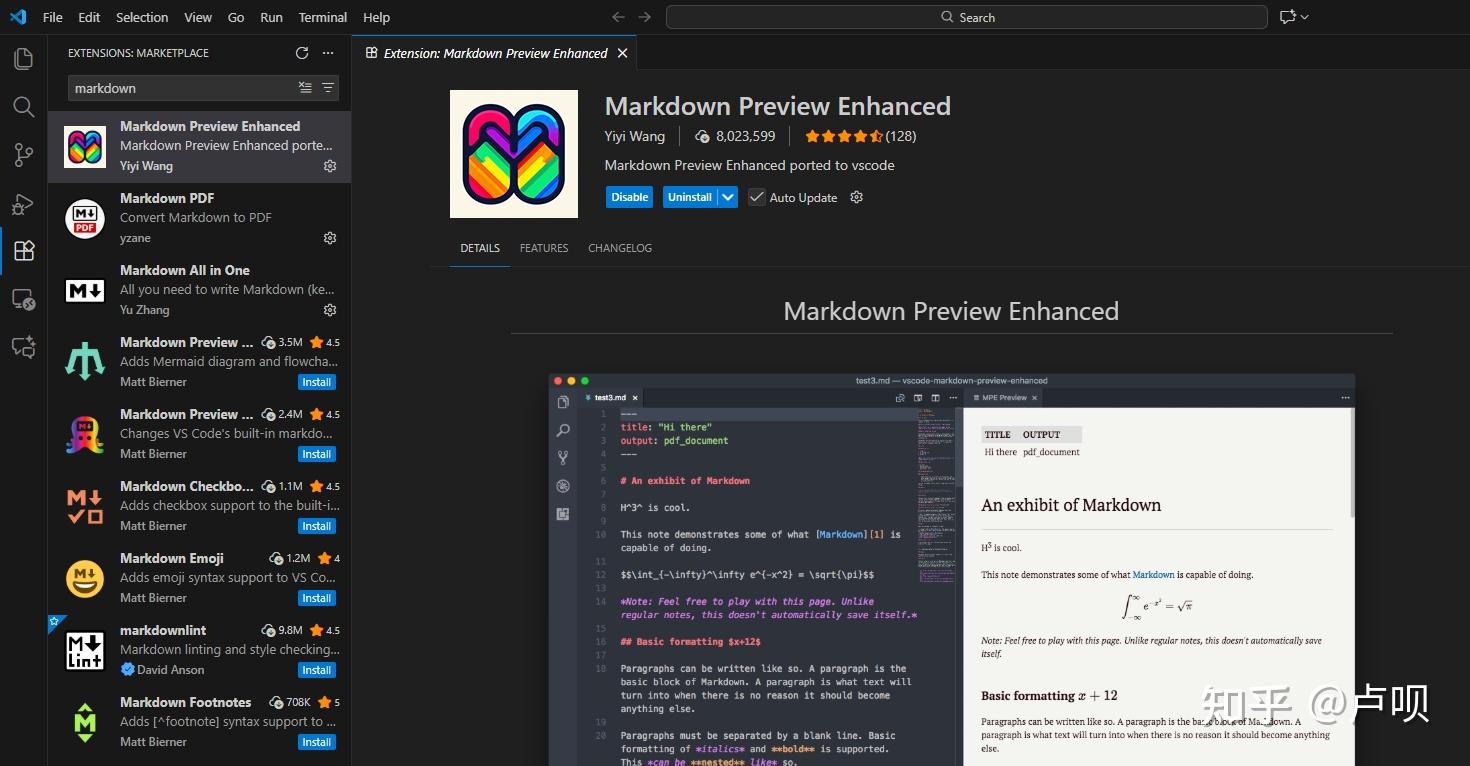Image resolution: width=1470 pixels, height=766 pixels.
Task: Click the manage gear for Markdown All in One
Action: [330, 310]
